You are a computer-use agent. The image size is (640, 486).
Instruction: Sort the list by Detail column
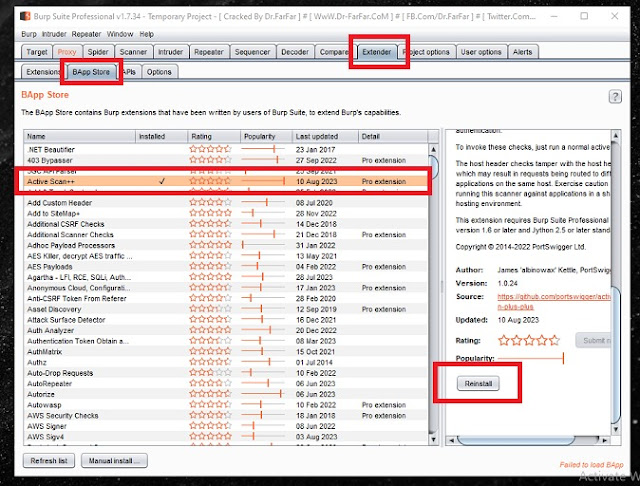[393, 136]
